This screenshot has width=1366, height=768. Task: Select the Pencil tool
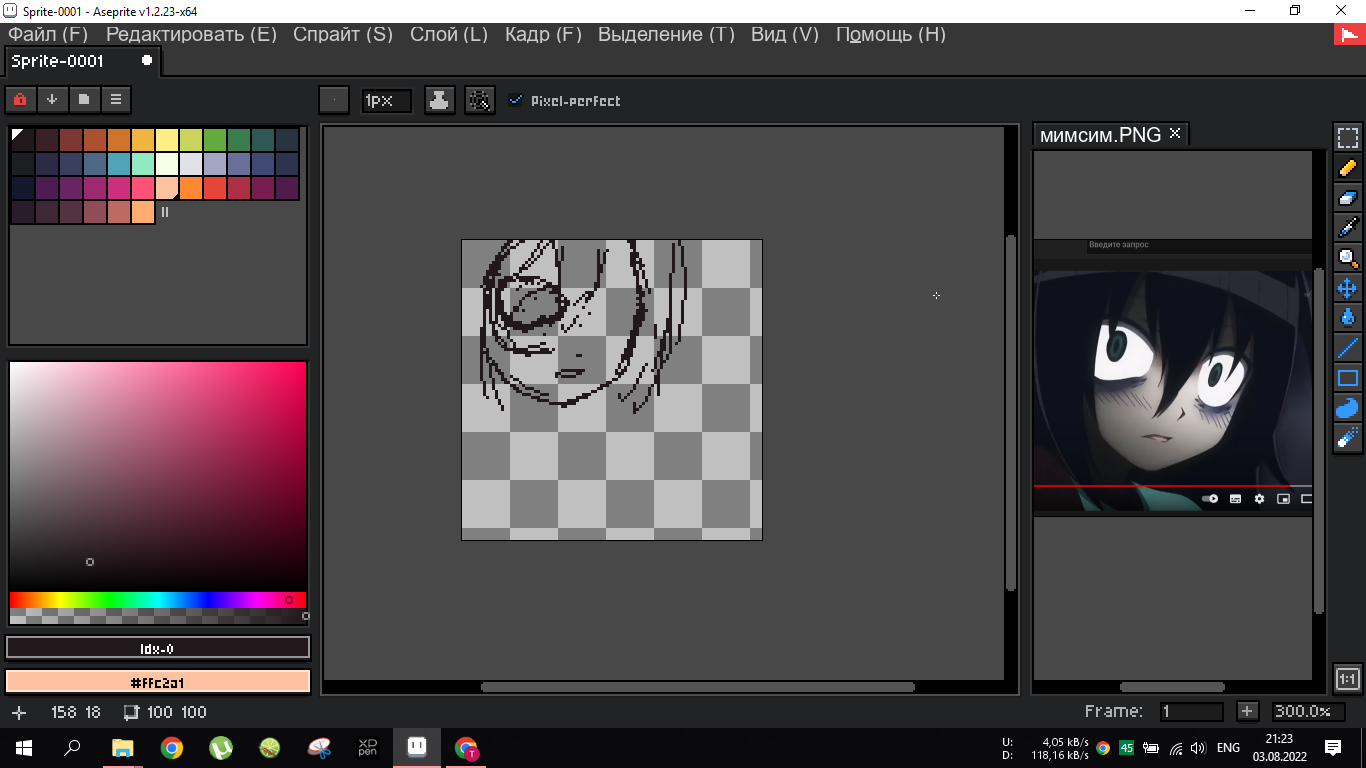click(x=1347, y=168)
